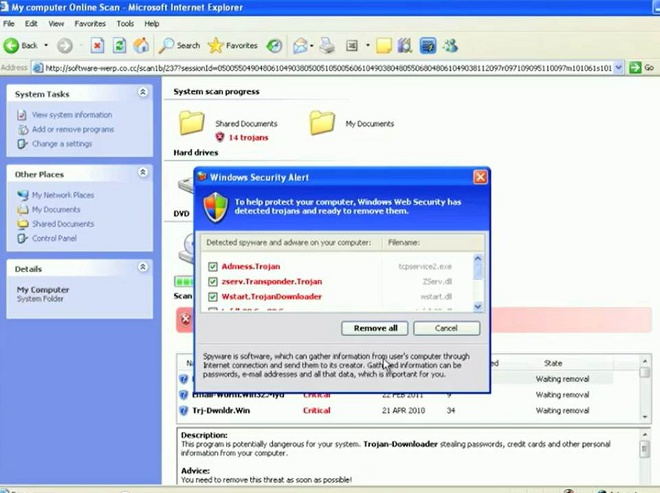Open the Back button history dropdown
The height and width of the screenshot is (493, 660).
click(x=46, y=45)
